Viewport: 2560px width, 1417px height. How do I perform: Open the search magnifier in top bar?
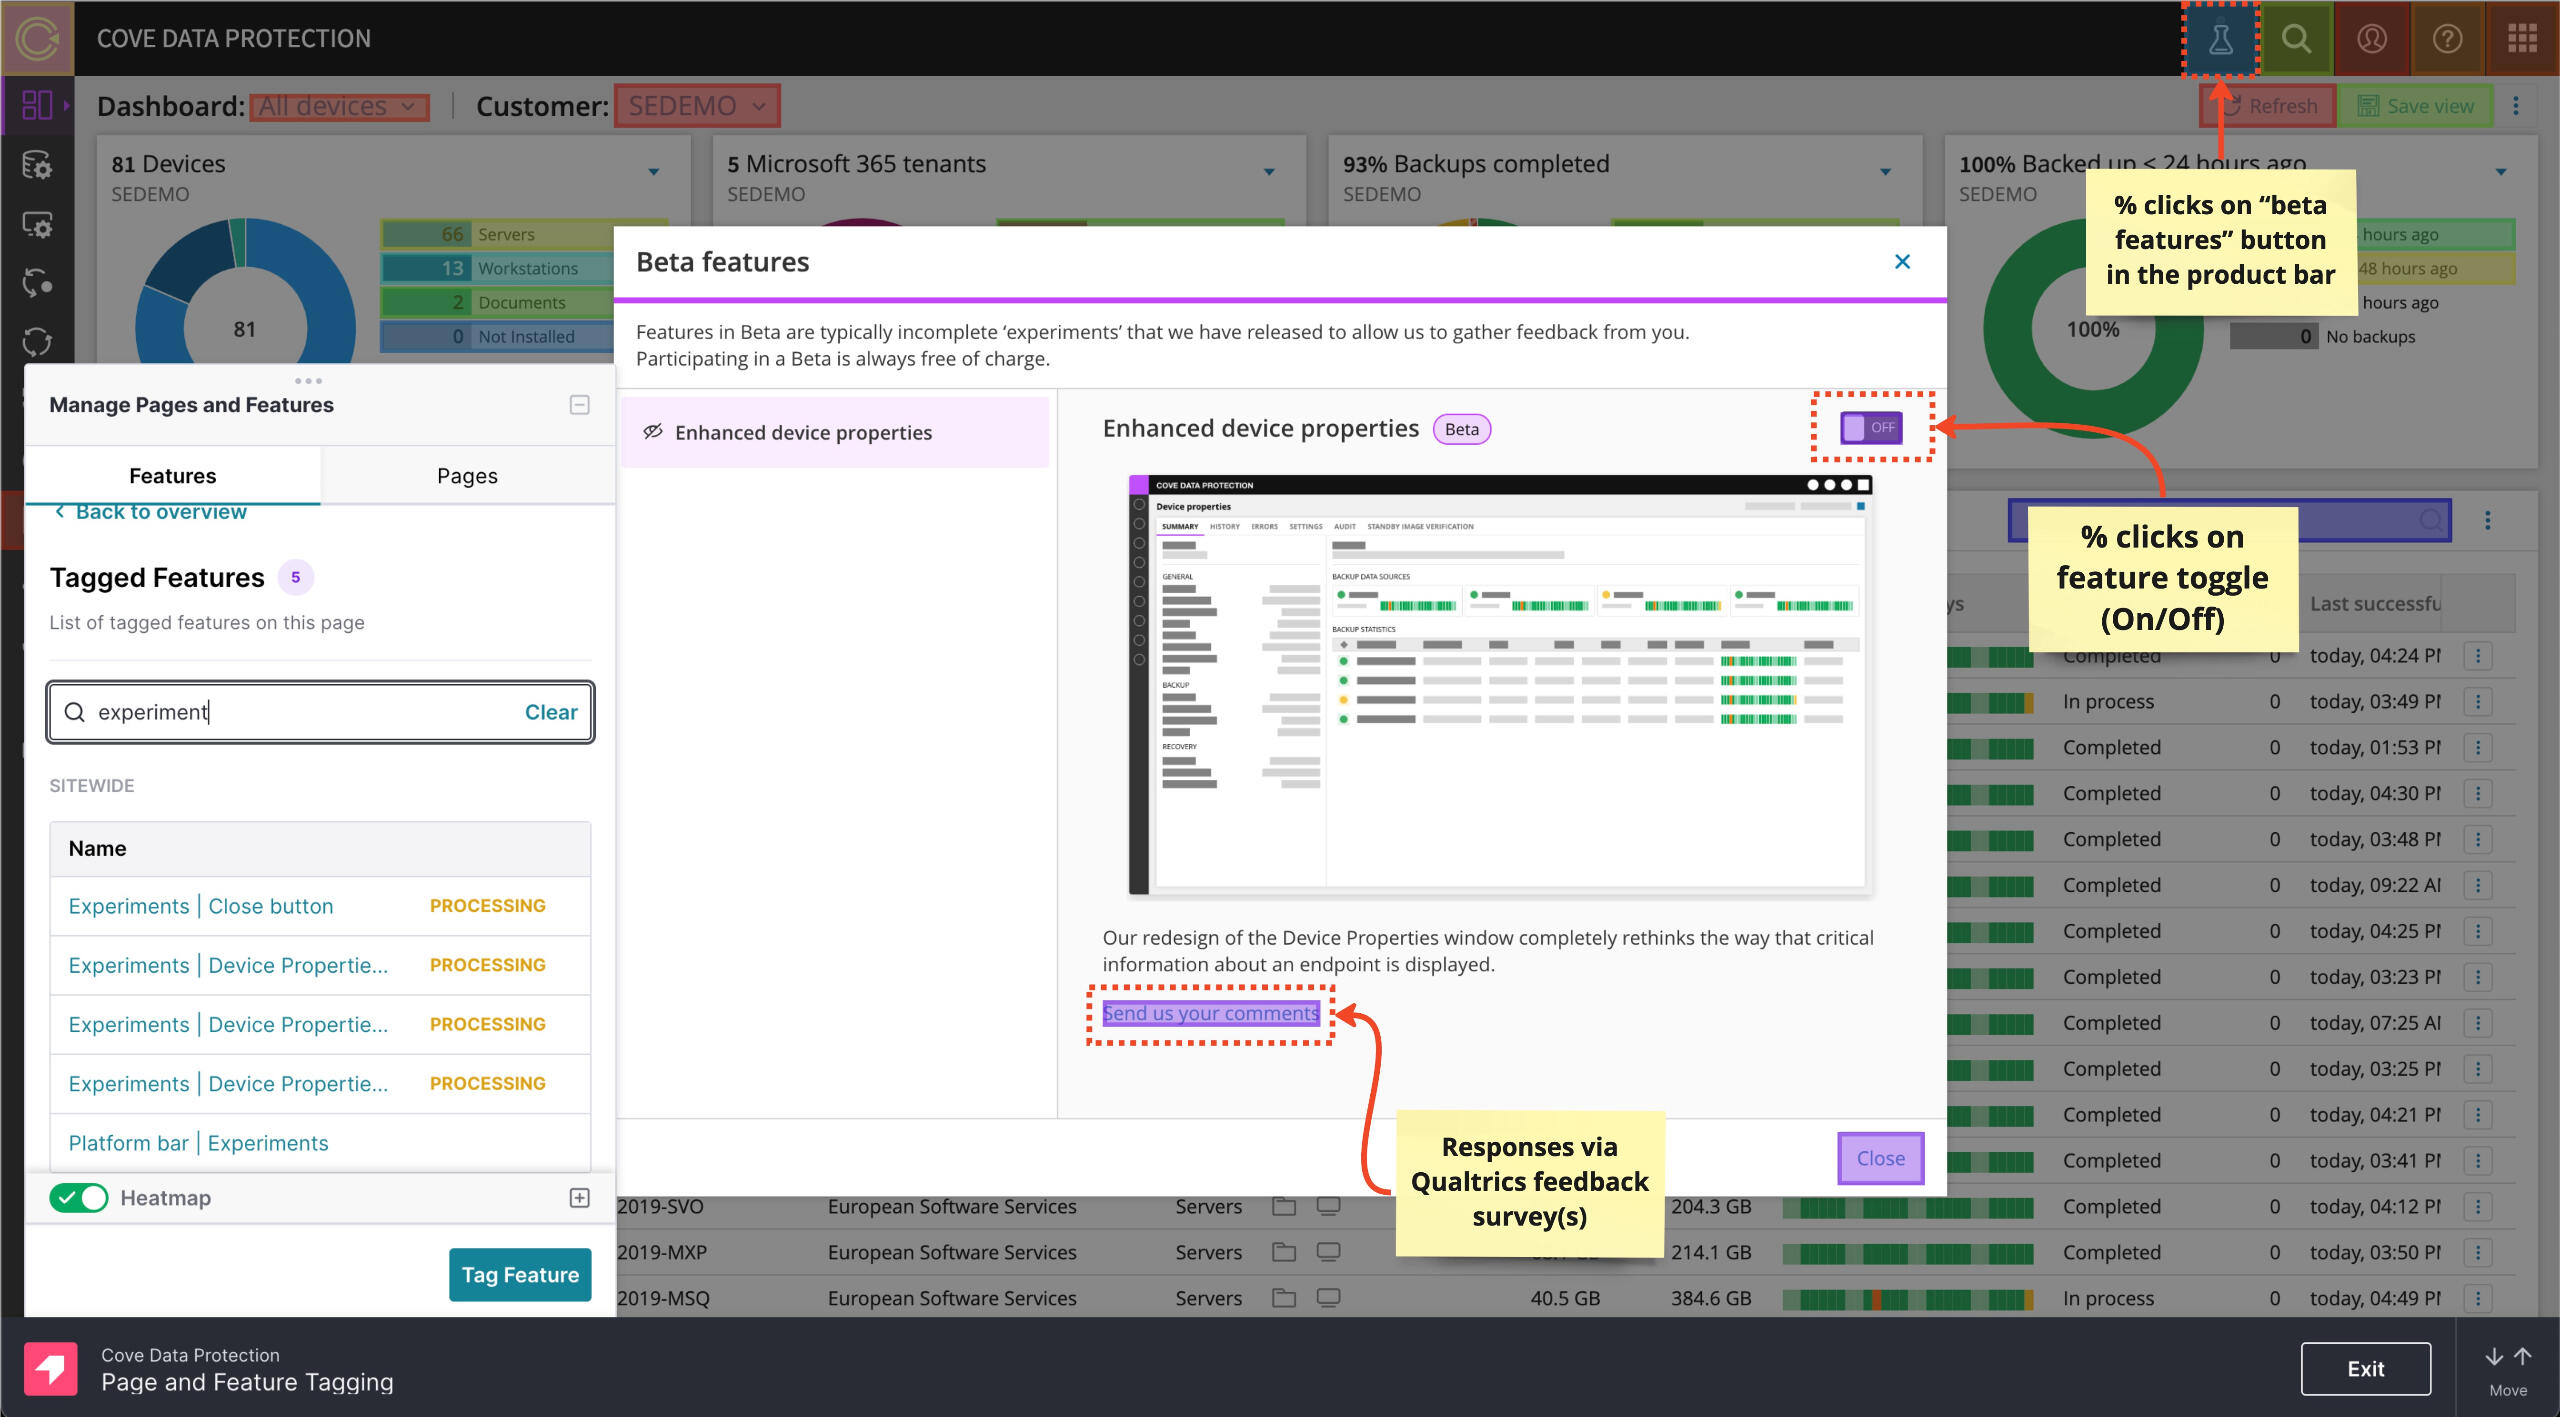(x=2296, y=39)
